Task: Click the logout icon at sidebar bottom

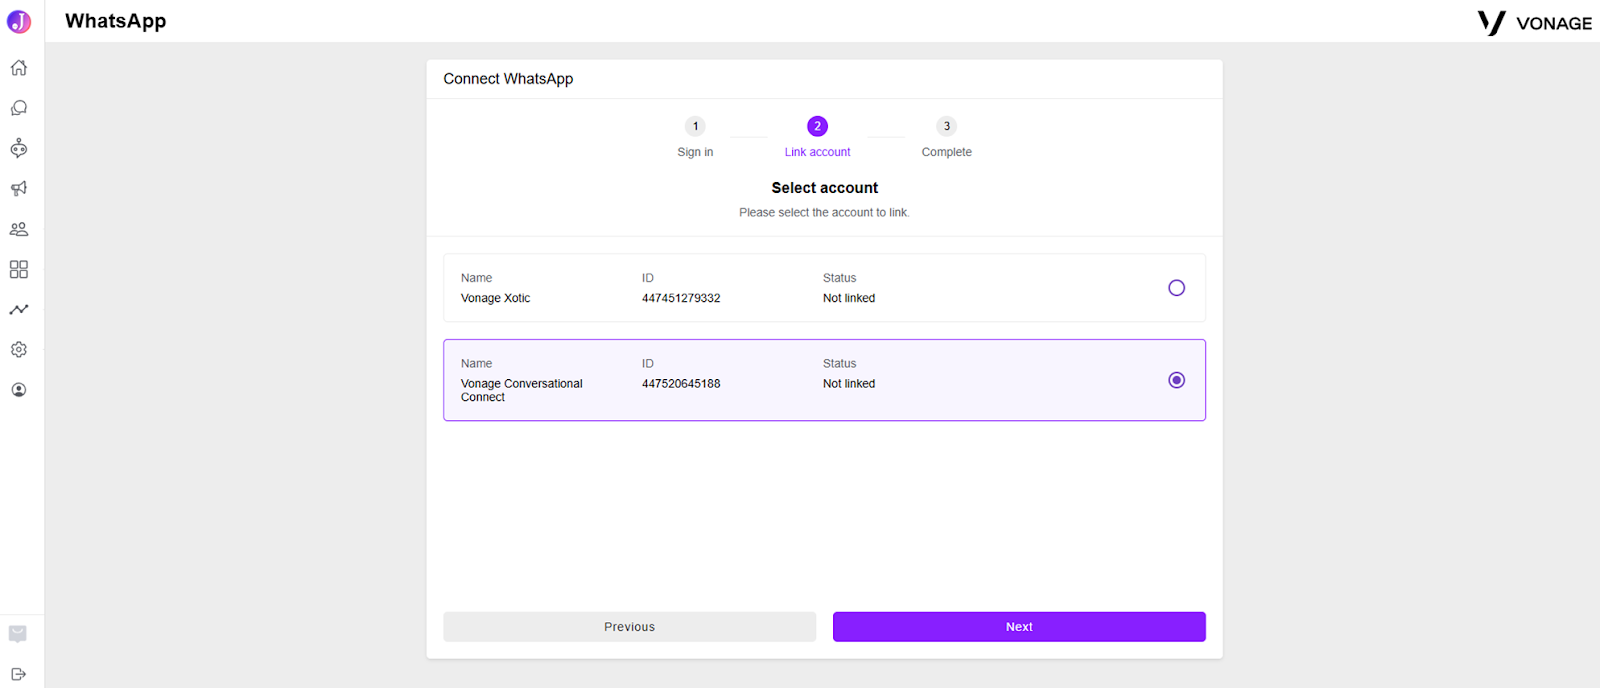Action: coord(18,674)
